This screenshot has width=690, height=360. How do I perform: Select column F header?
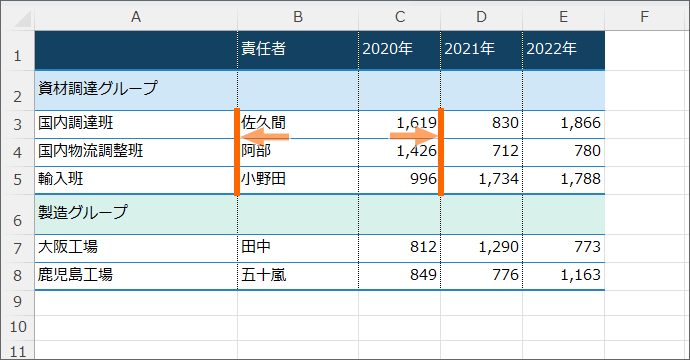[x=644, y=17]
